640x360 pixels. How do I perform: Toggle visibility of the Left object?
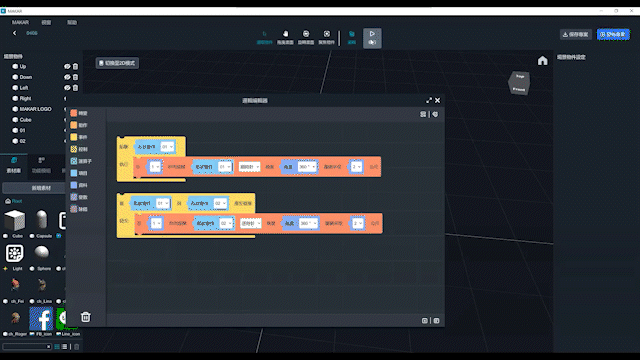coord(67,88)
